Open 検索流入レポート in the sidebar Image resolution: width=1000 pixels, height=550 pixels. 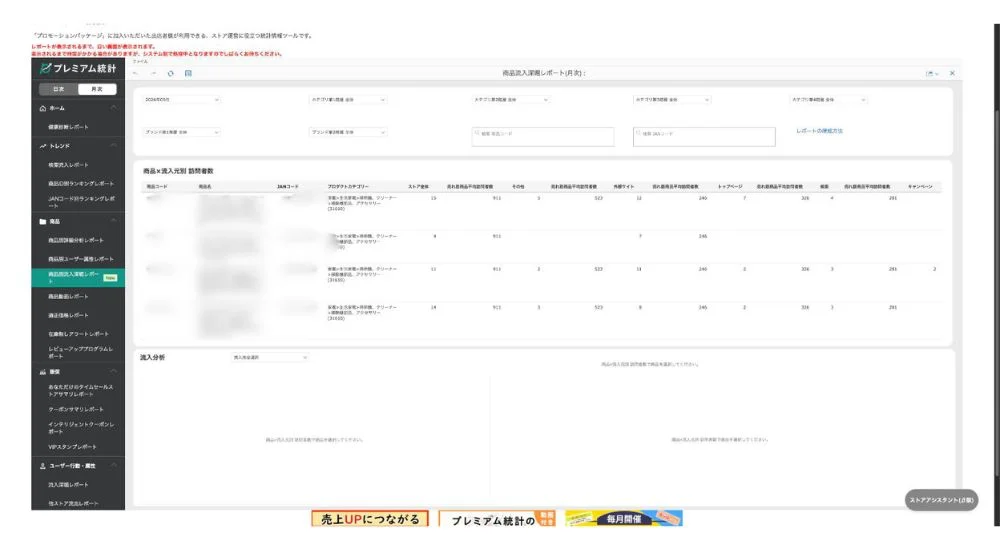click(x=68, y=165)
